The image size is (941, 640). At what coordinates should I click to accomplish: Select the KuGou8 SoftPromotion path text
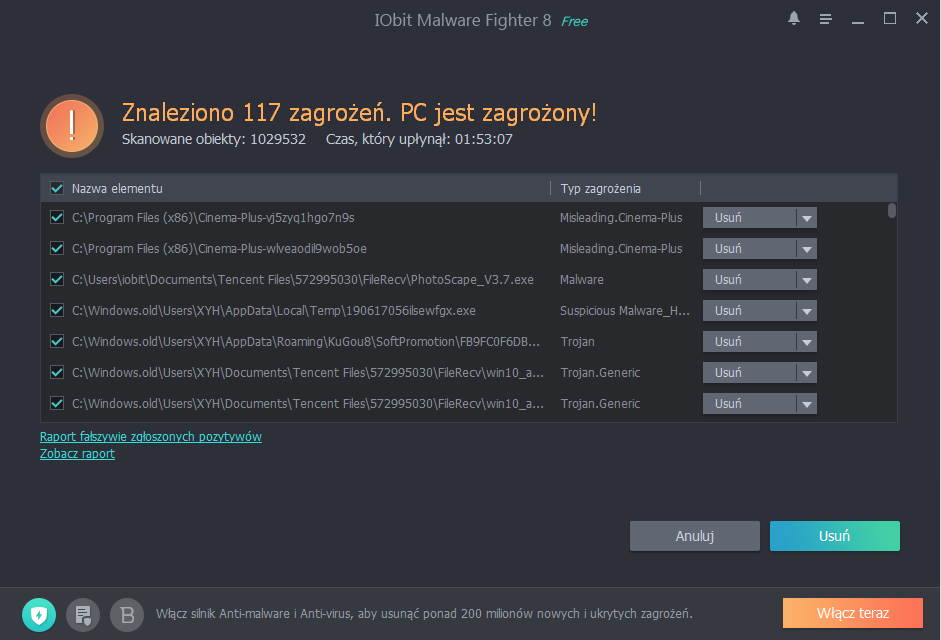tap(306, 342)
